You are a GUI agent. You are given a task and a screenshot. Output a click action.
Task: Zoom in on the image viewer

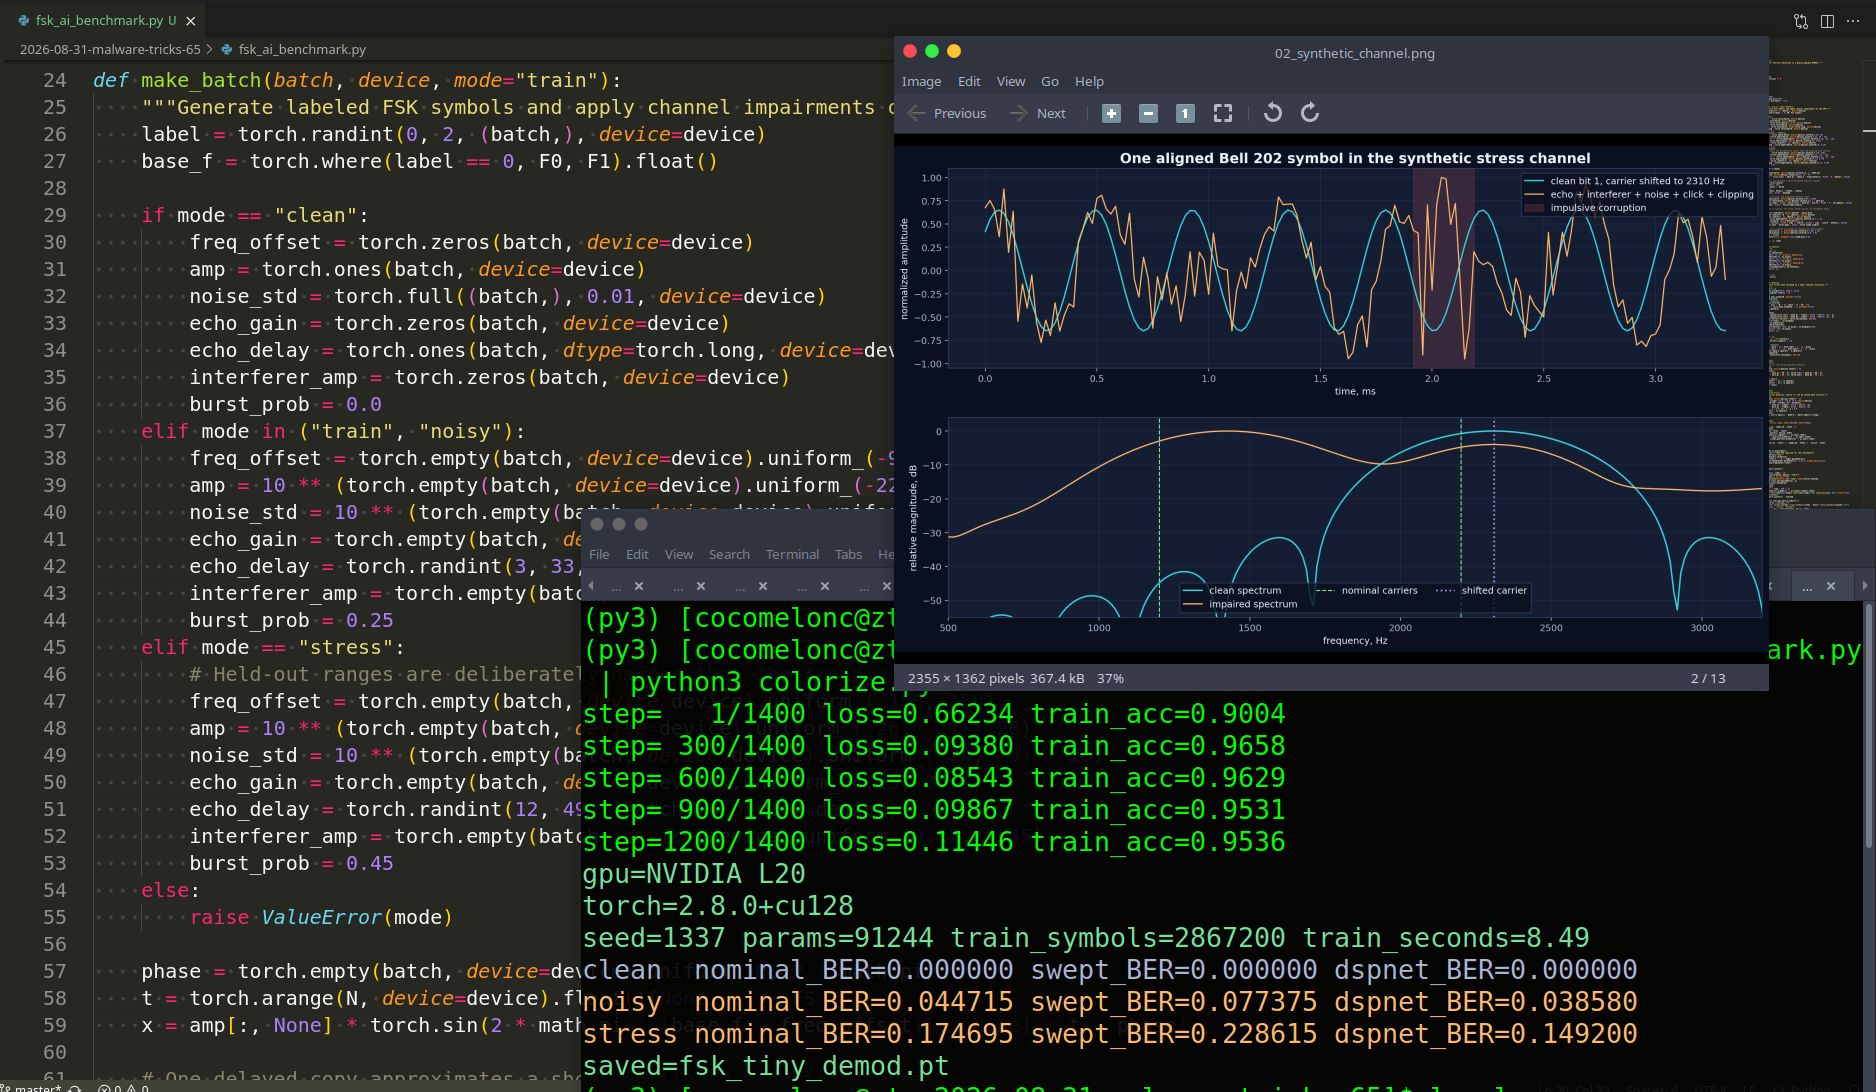[x=1111, y=114]
